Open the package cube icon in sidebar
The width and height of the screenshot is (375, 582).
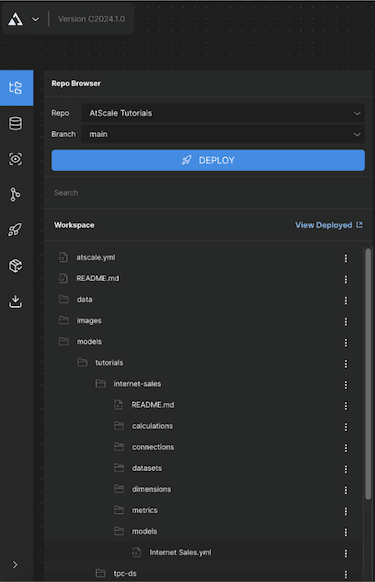[x=16, y=265]
